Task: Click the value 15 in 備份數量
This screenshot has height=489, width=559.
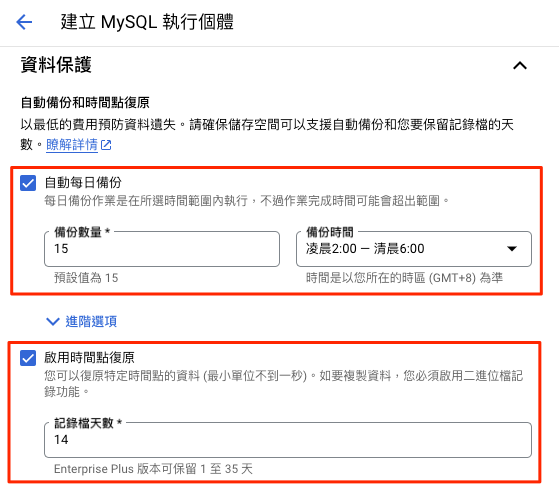Action: 61,248
